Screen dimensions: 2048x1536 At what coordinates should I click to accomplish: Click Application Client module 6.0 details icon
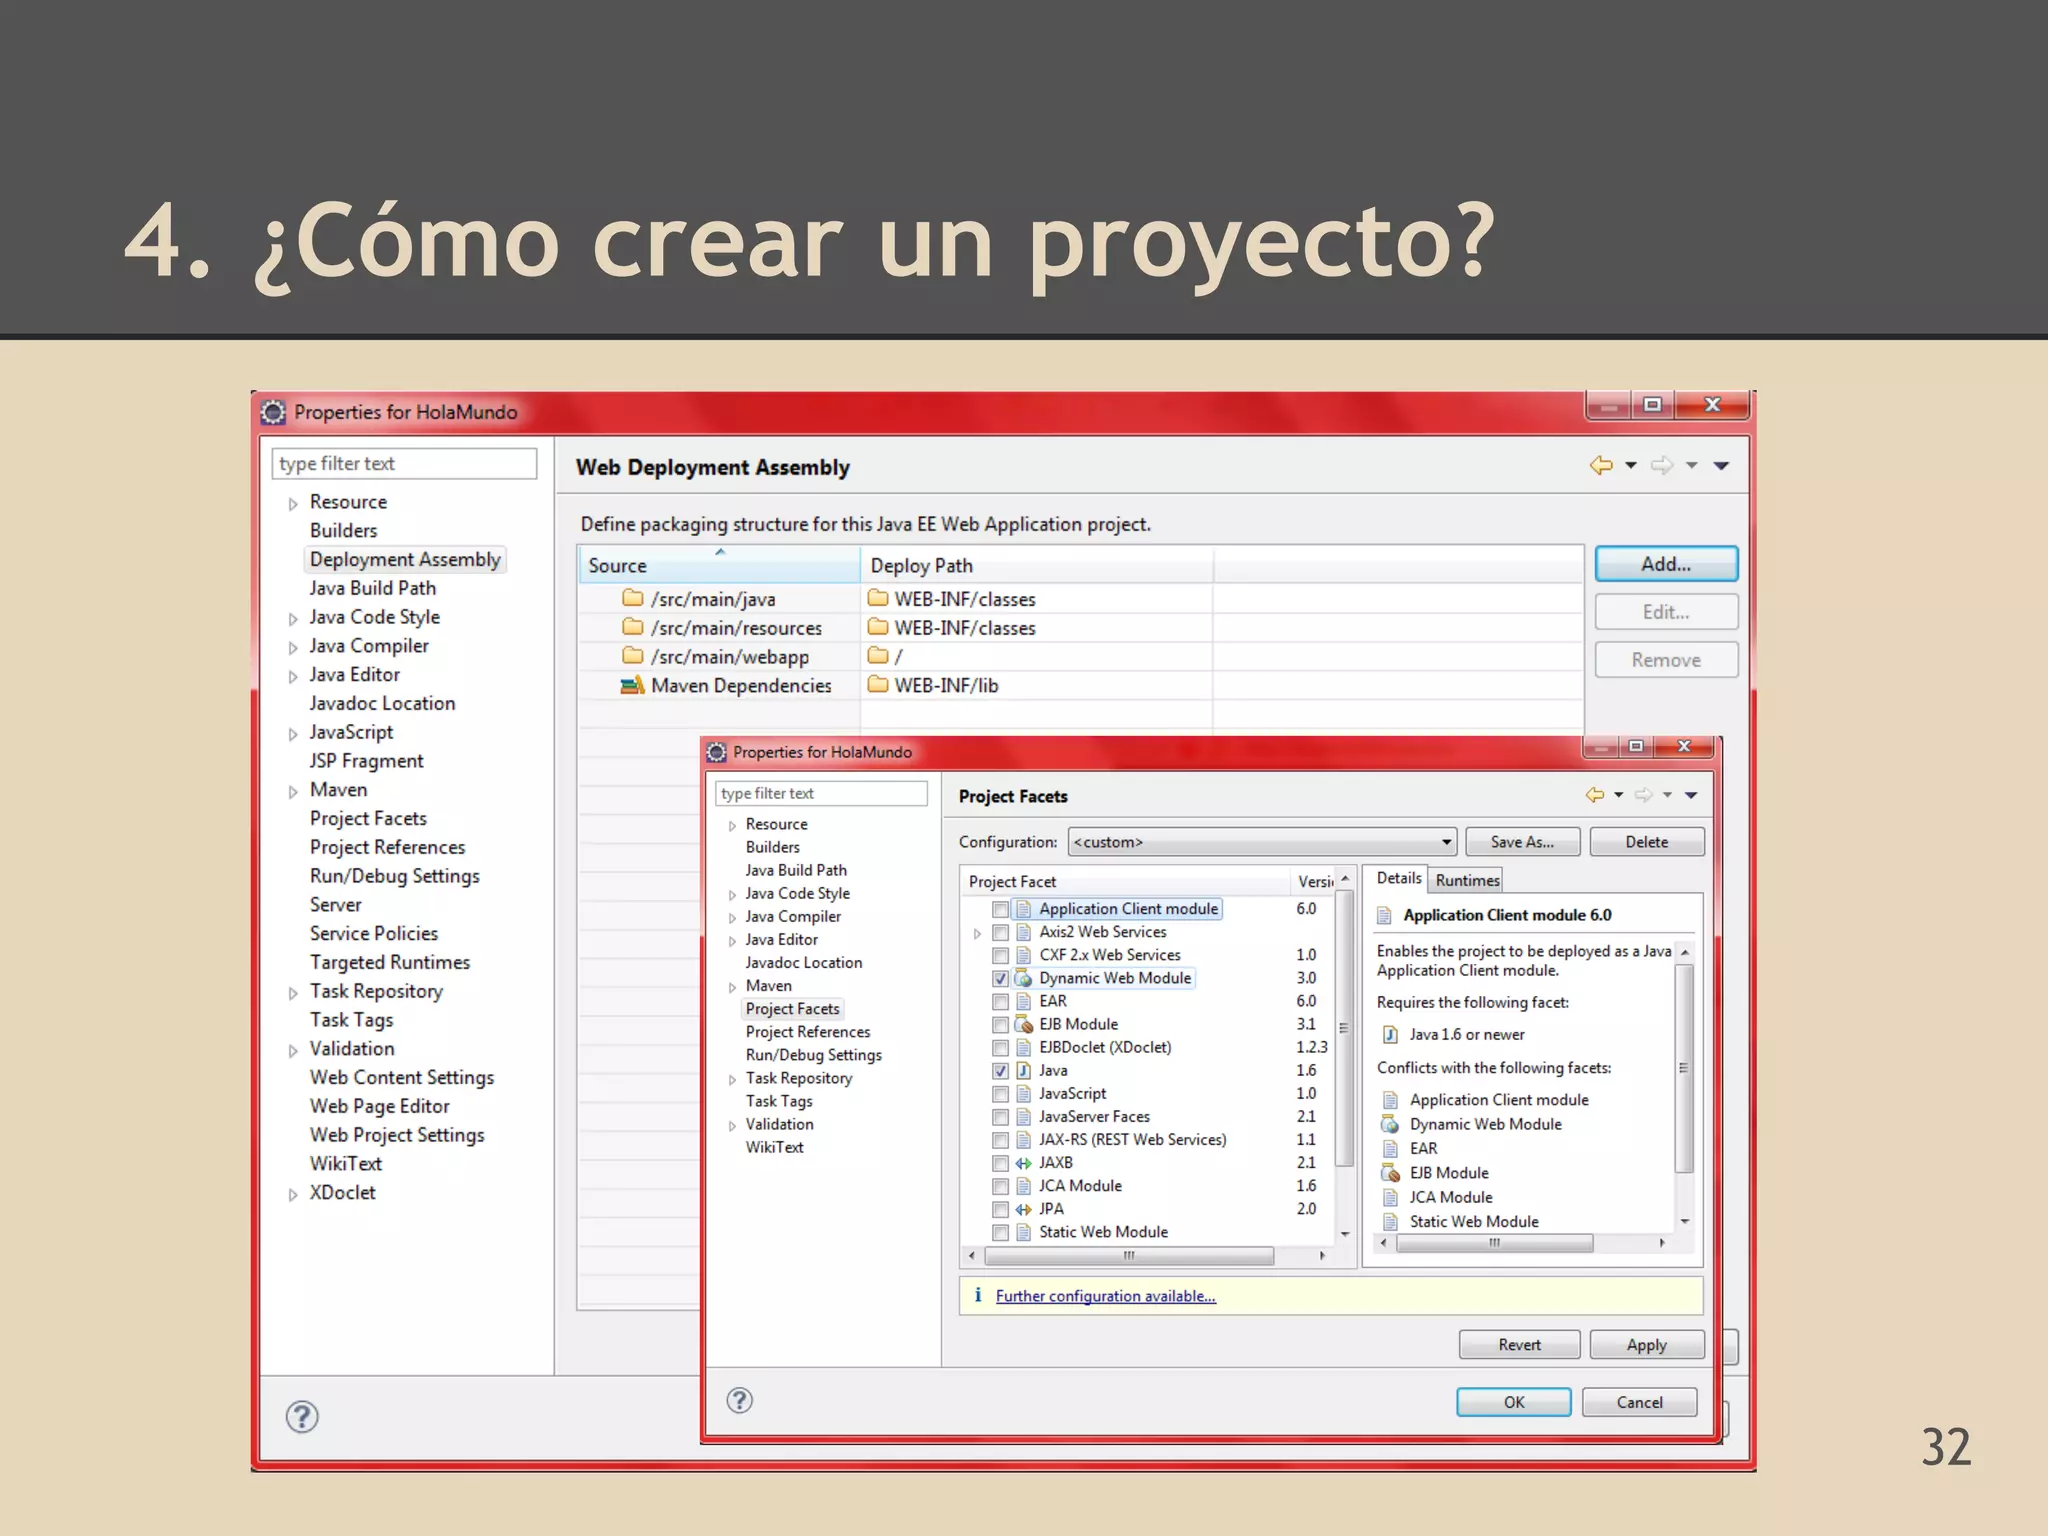pyautogui.click(x=1385, y=915)
